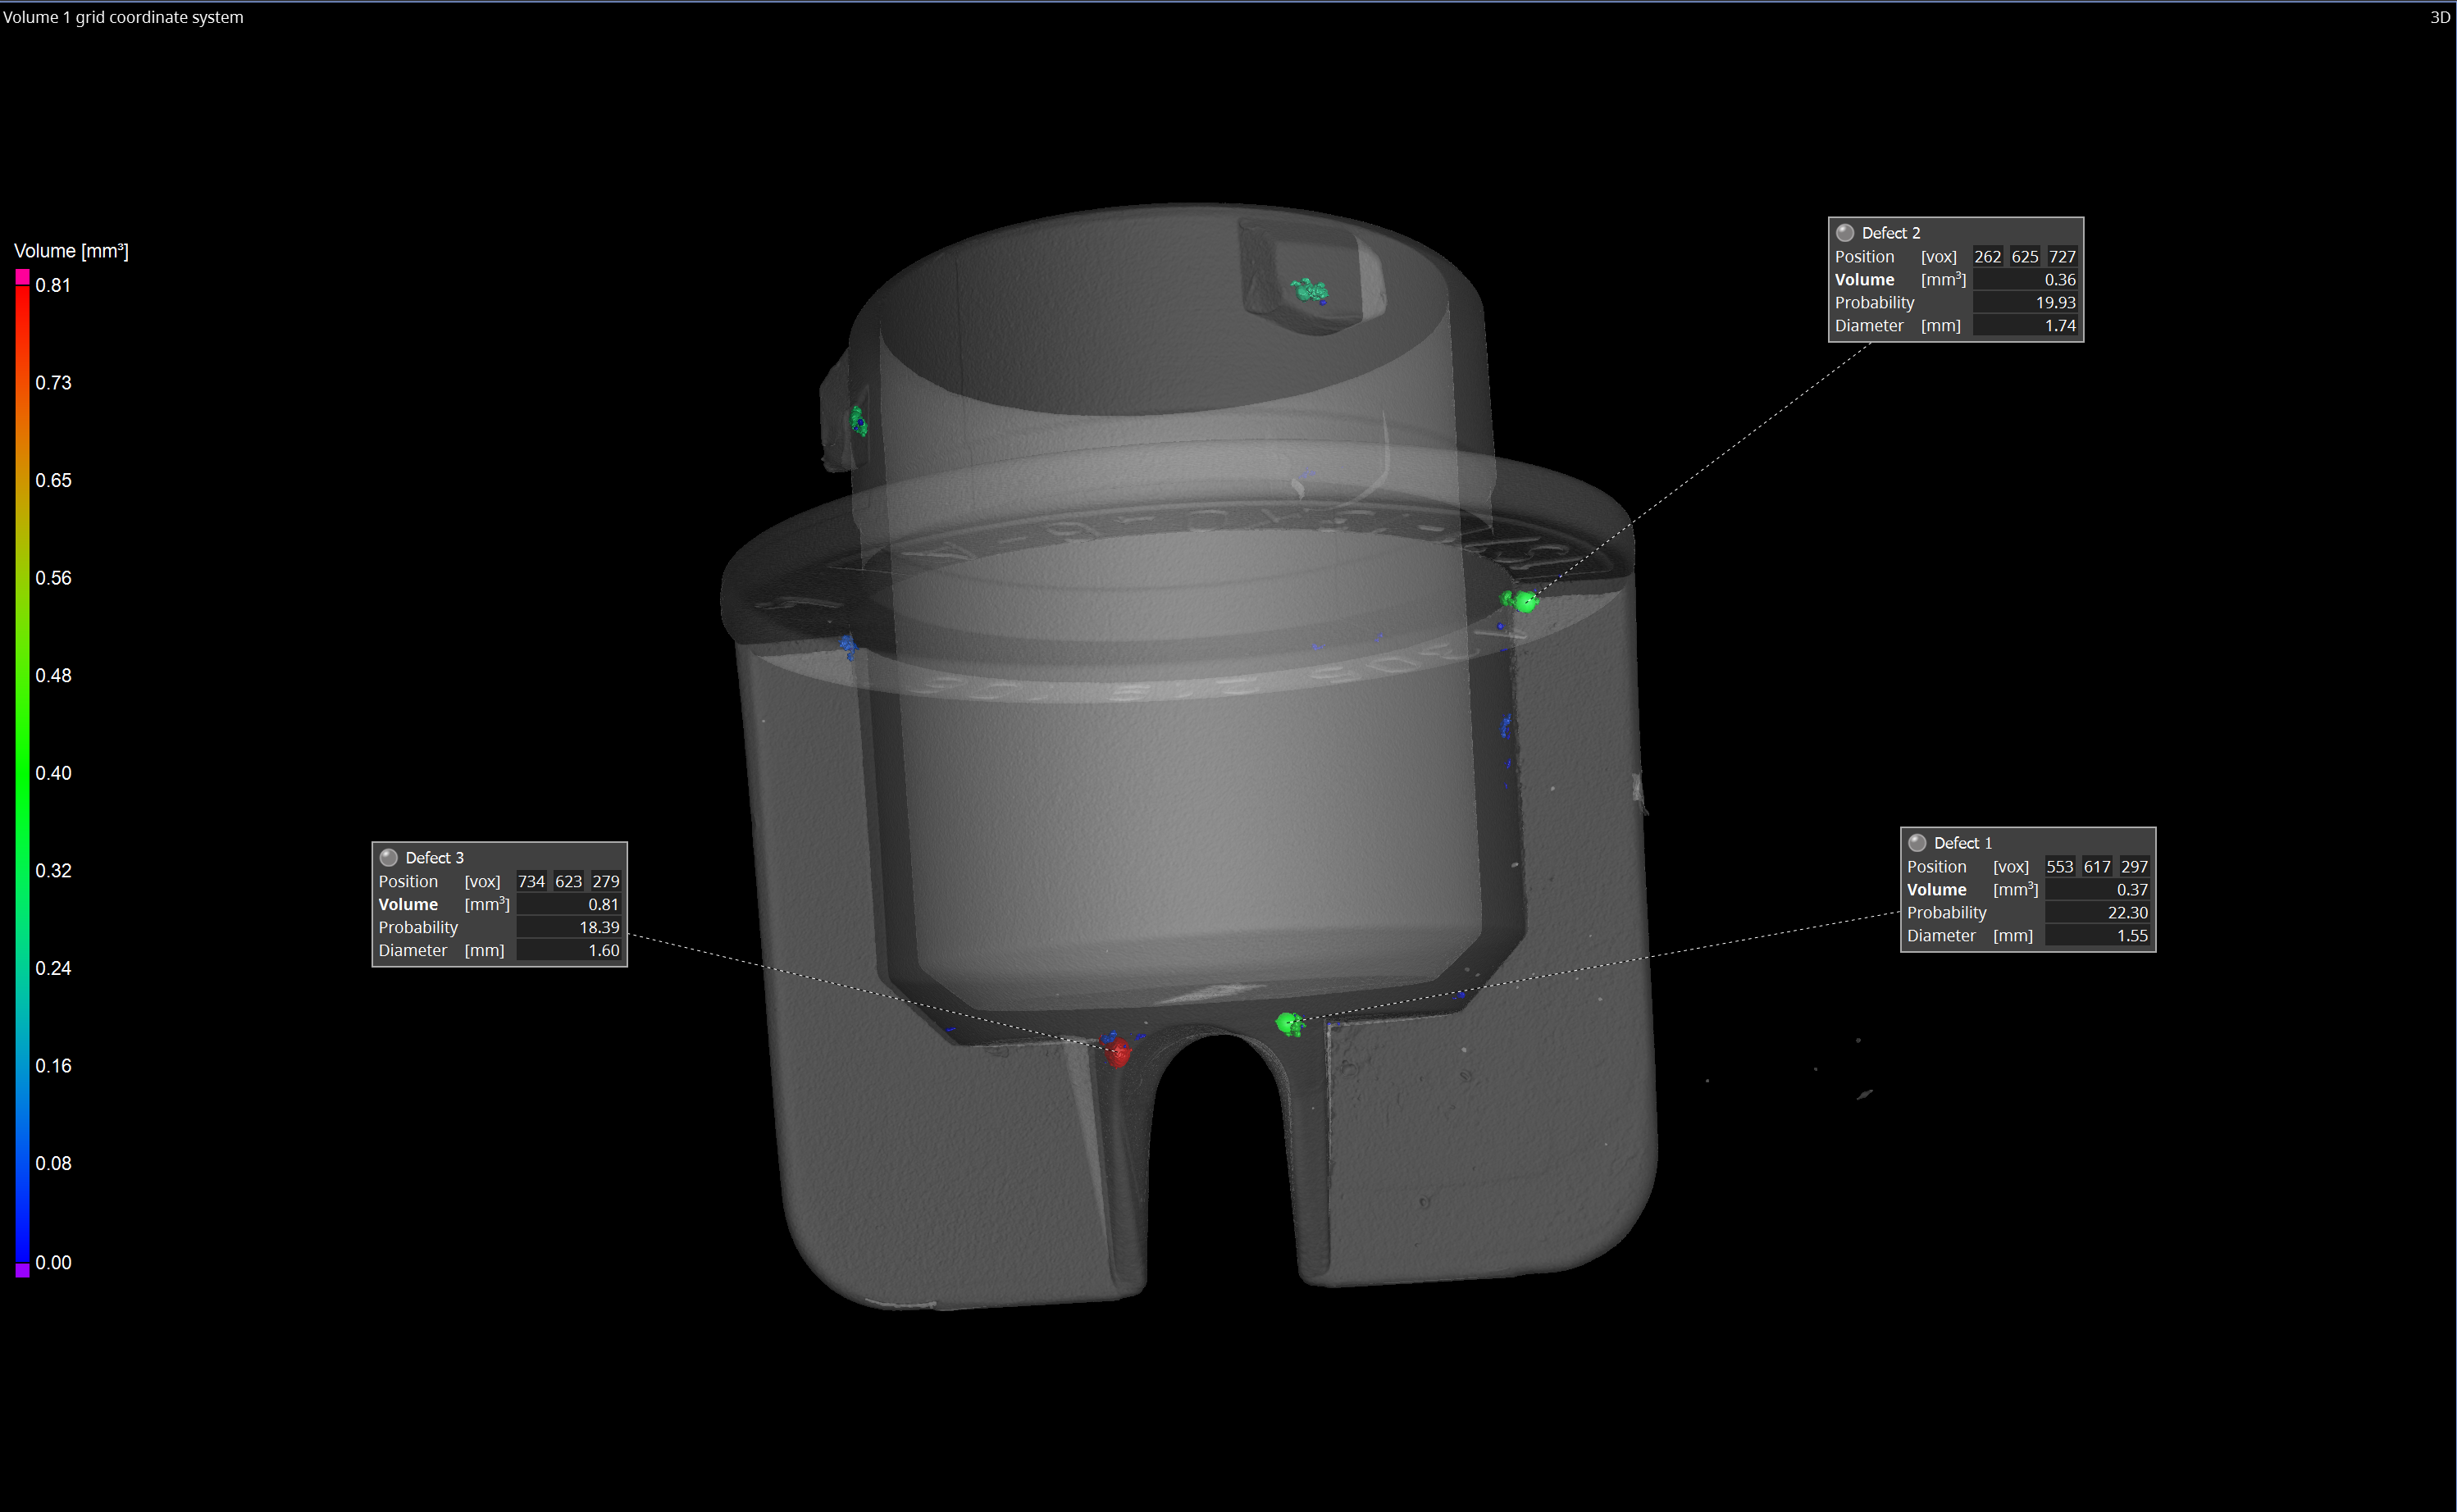
Task: Click the Defect 3 volume value 0.81
Action: 603,905
